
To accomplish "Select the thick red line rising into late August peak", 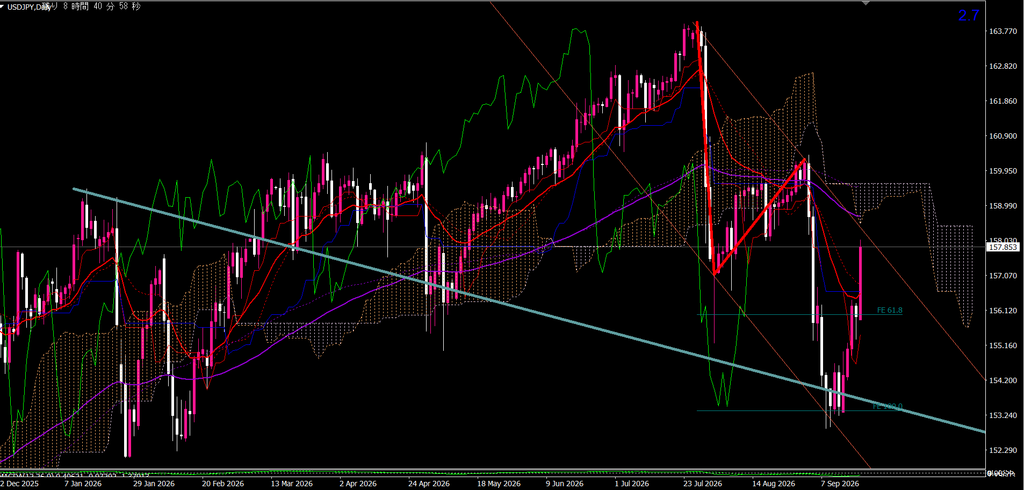I will click(x=760, y=216).
